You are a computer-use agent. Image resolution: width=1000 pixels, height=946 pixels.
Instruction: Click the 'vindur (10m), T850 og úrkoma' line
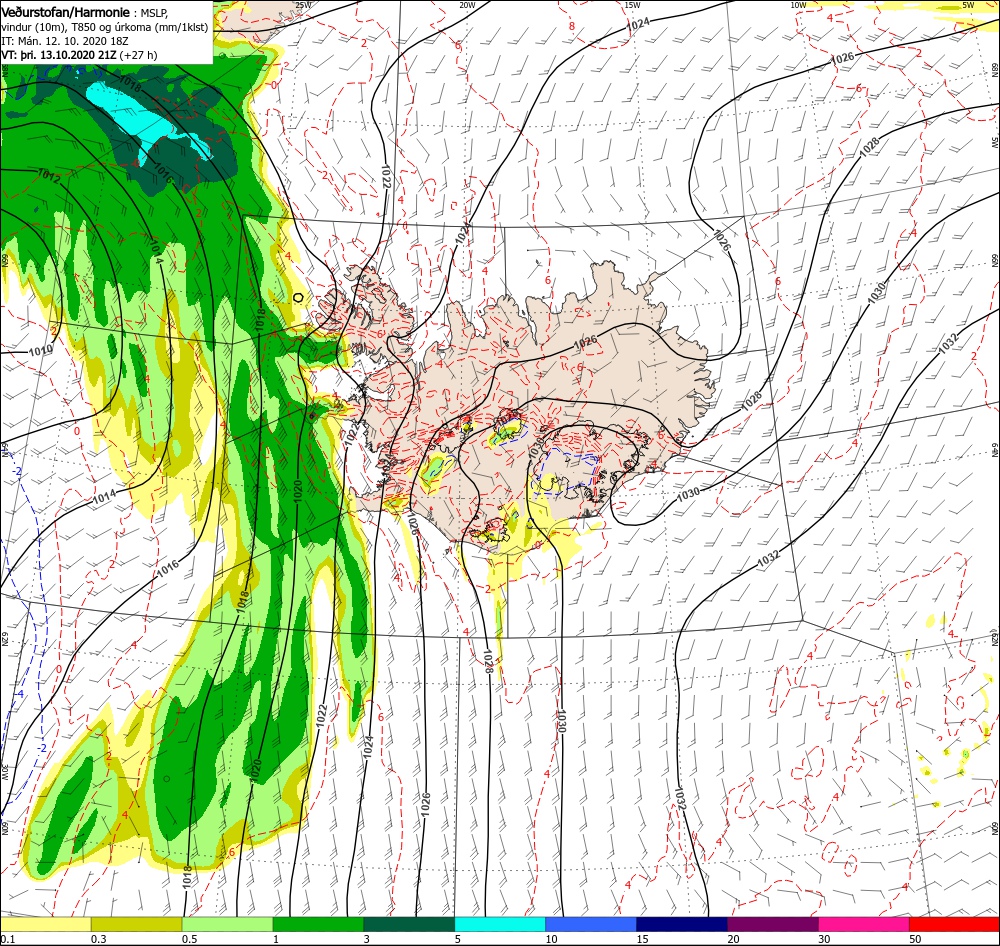[x=105, y=27]
